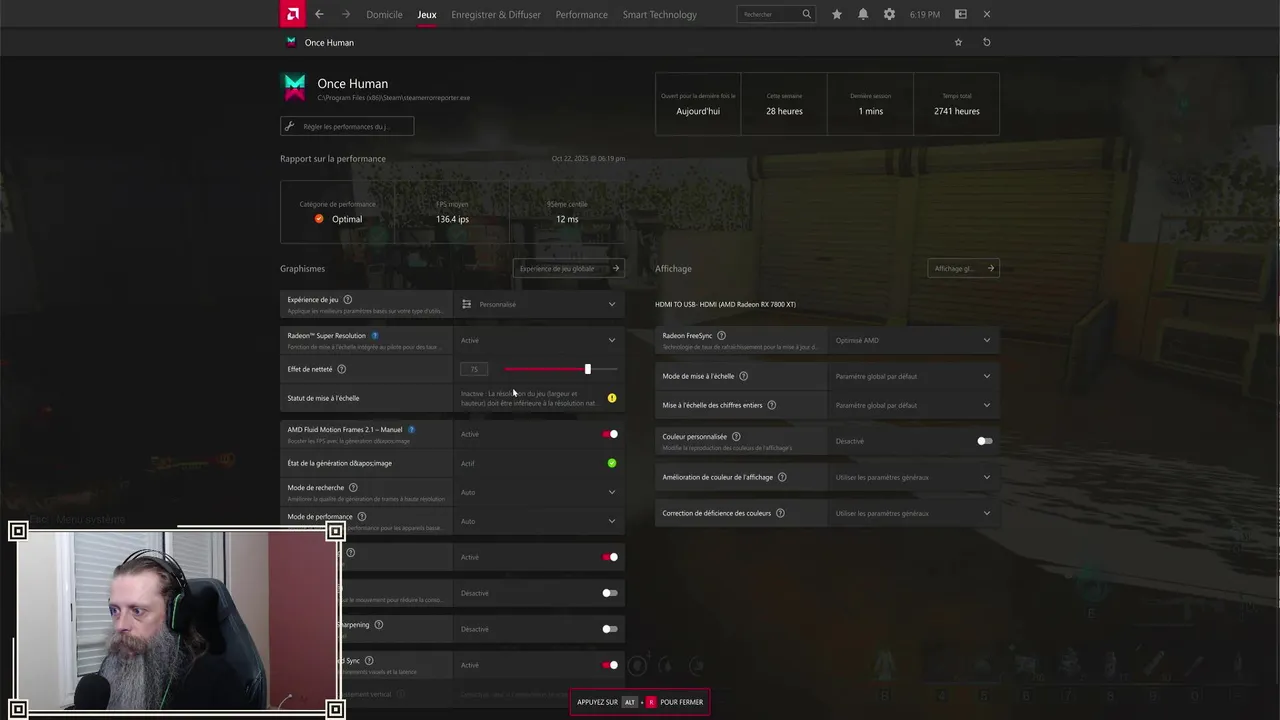Image resolution: width=1280 pixels, height=720 pixels.
Task: Open help for Correction de déficience des couleurs
Action: pos(780,513)
